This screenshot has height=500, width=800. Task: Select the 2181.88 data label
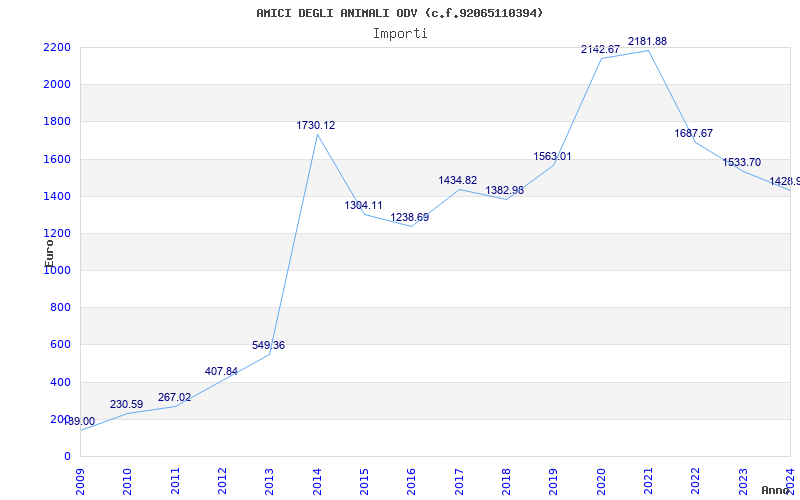(647, 41)
